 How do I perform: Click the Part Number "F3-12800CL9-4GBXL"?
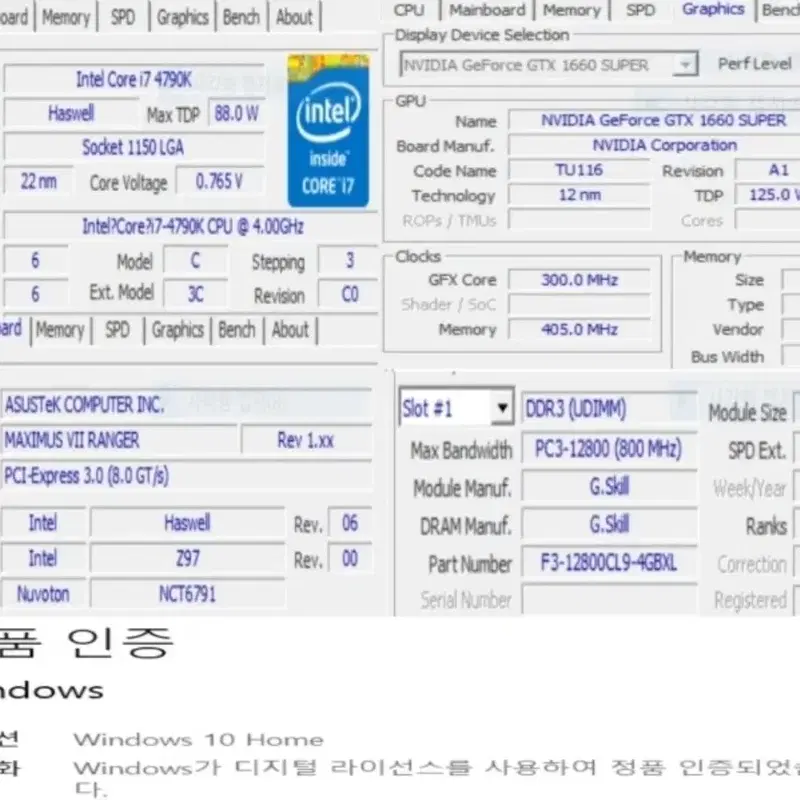click(609, 563)
